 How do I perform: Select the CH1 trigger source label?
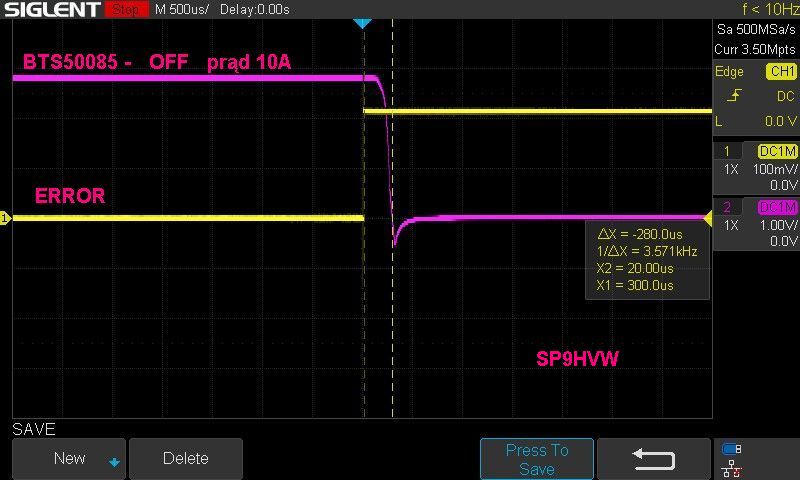click(x=782, y=71)
